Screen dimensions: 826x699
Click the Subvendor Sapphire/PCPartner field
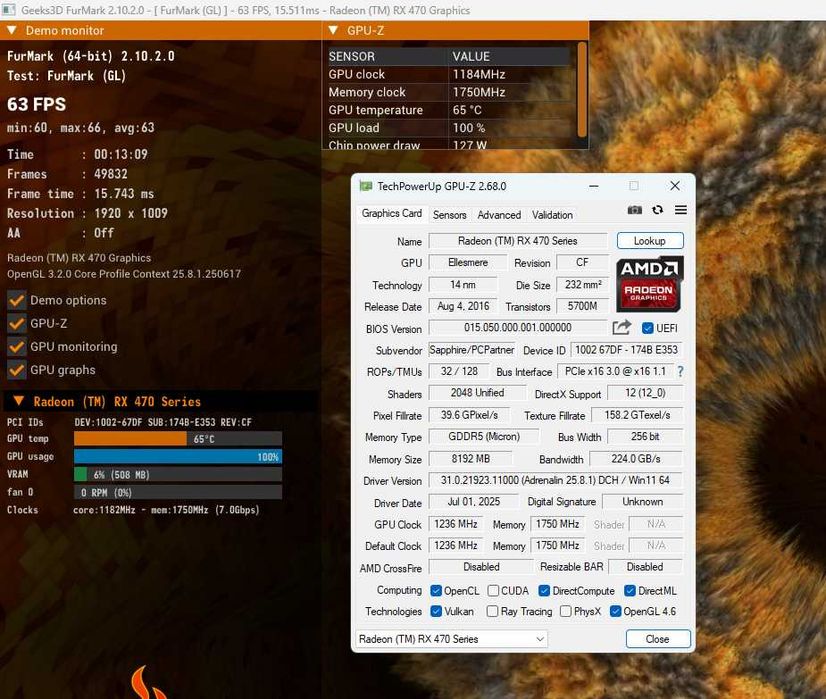pos(472,350)
